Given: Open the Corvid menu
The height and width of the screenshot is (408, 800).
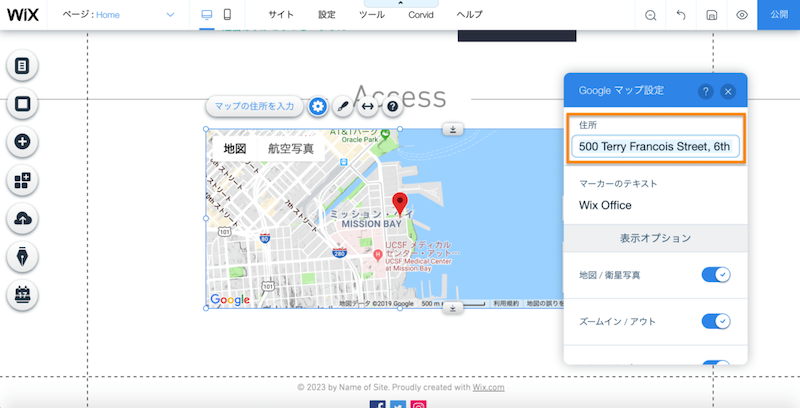Looking at the screenshot, I should 421,15.
